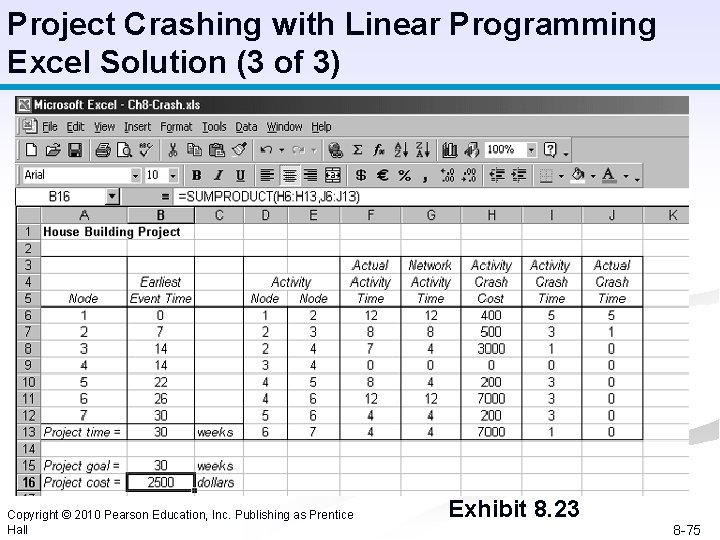
Task: Click the Cut scissors icon
Action: pos(173,150)
